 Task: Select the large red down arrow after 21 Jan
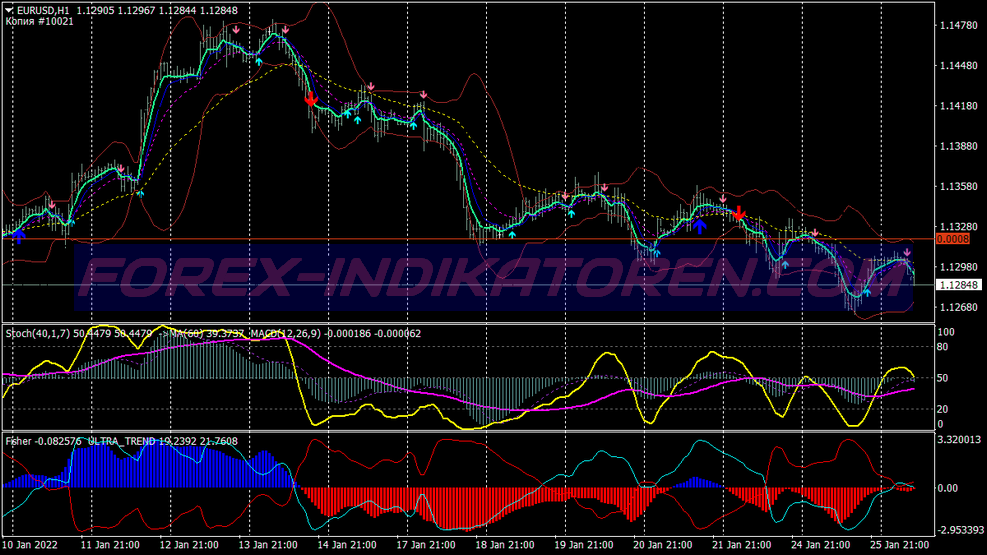739,213
